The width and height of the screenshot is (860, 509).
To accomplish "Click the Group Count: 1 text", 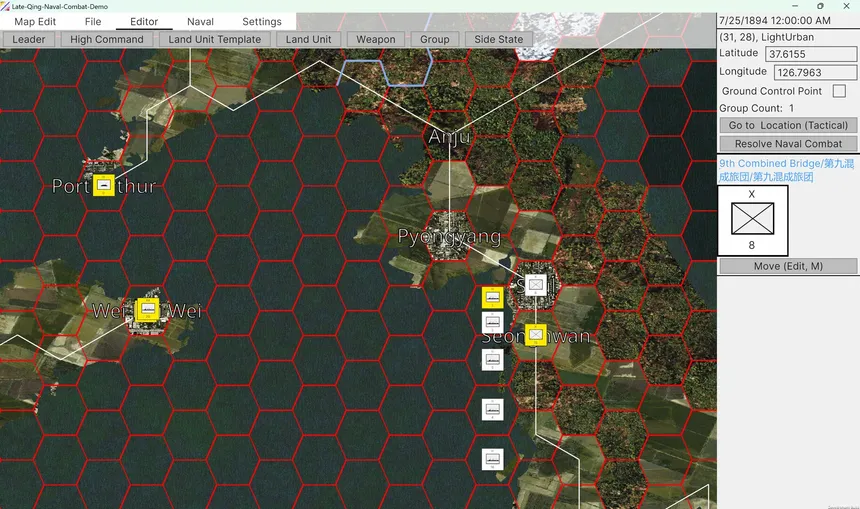I will (756, 108).
